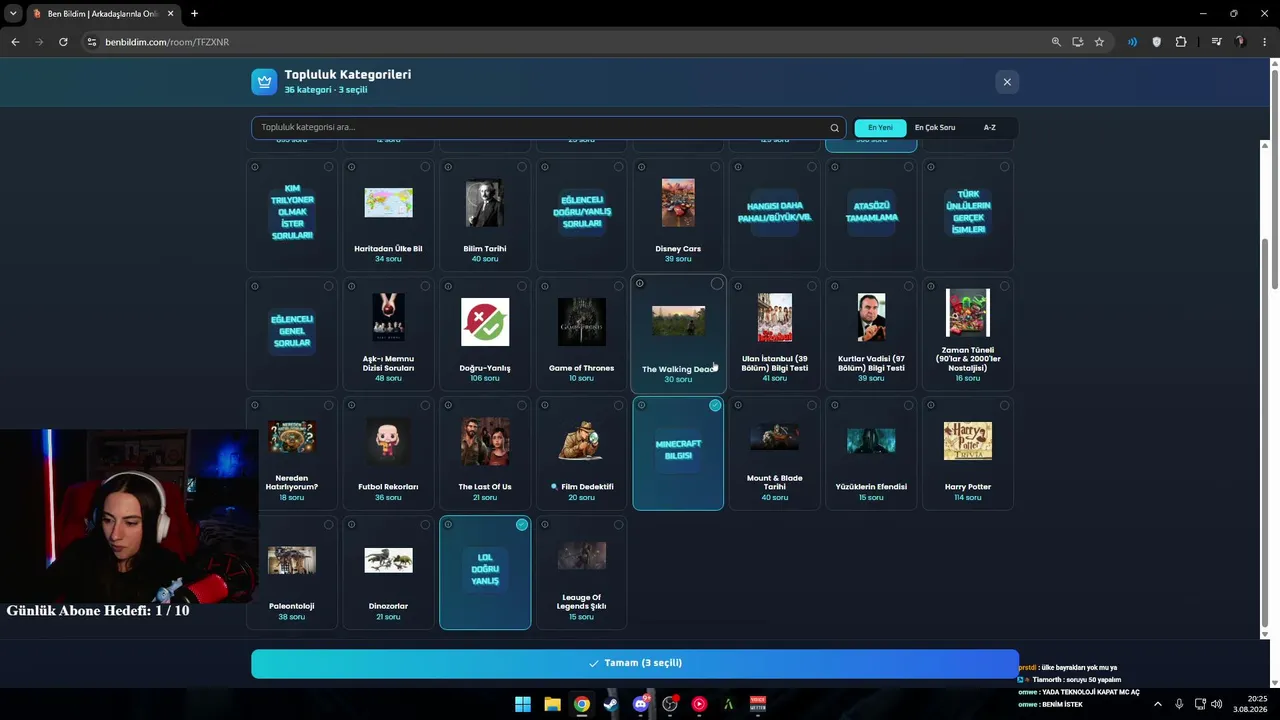1280x720 pixels.
Task: Switch sorting to En Çok Soru
Action: [x=935, y=128]
